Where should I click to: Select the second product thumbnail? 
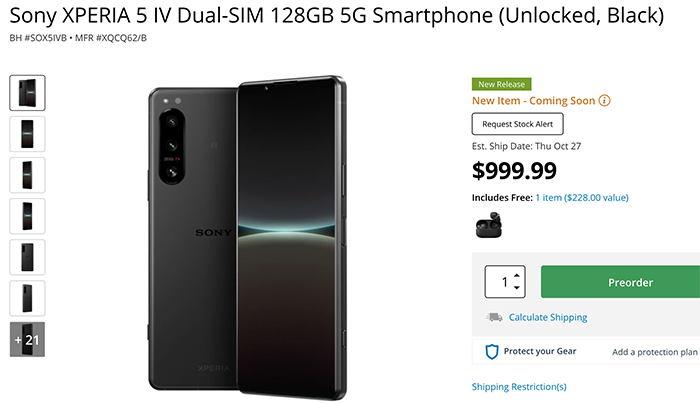(x=27, y=134)
